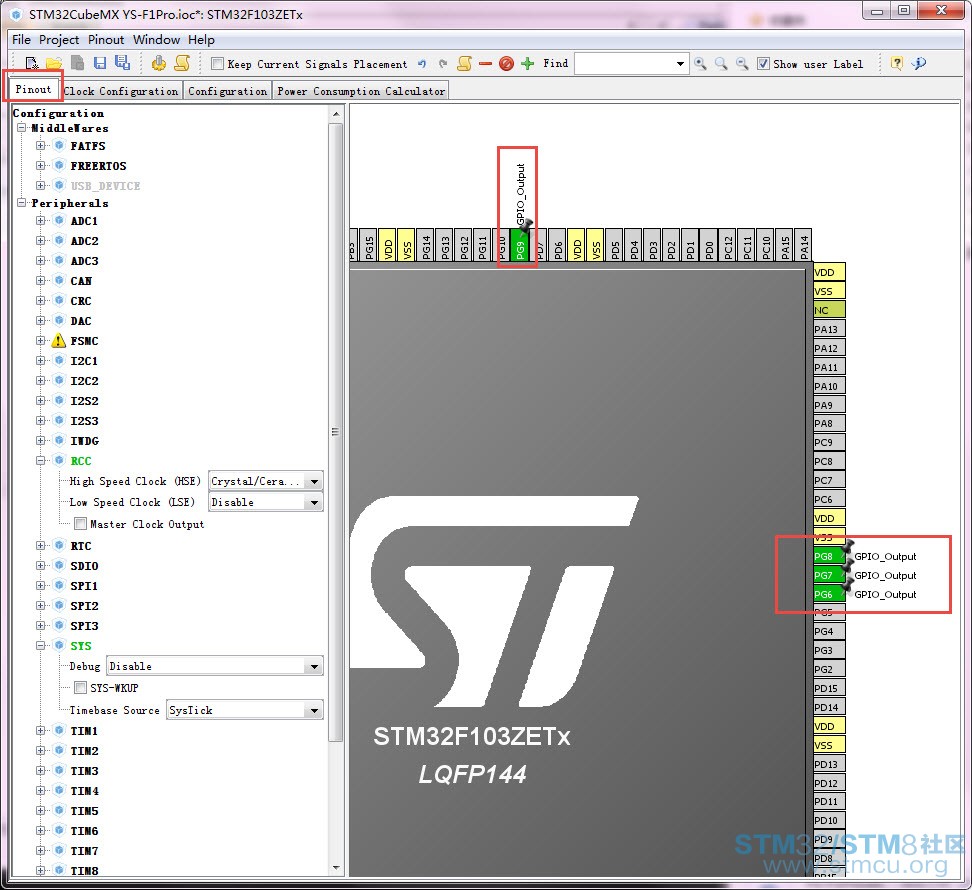The width and height of the screenshot is (972, 890).
Task: Open the File menu
Action: (21, 40)
